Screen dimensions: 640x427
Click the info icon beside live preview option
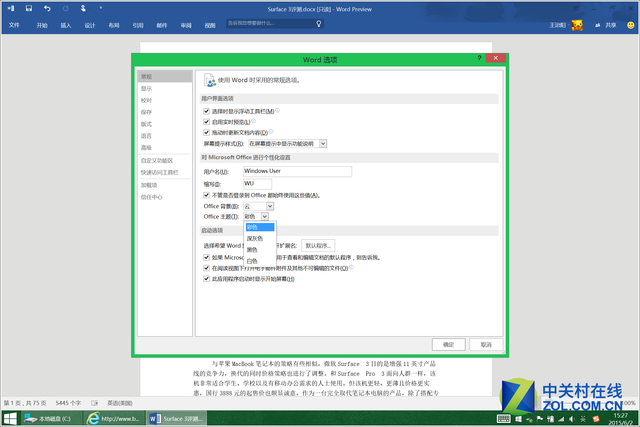coord(253,121)
